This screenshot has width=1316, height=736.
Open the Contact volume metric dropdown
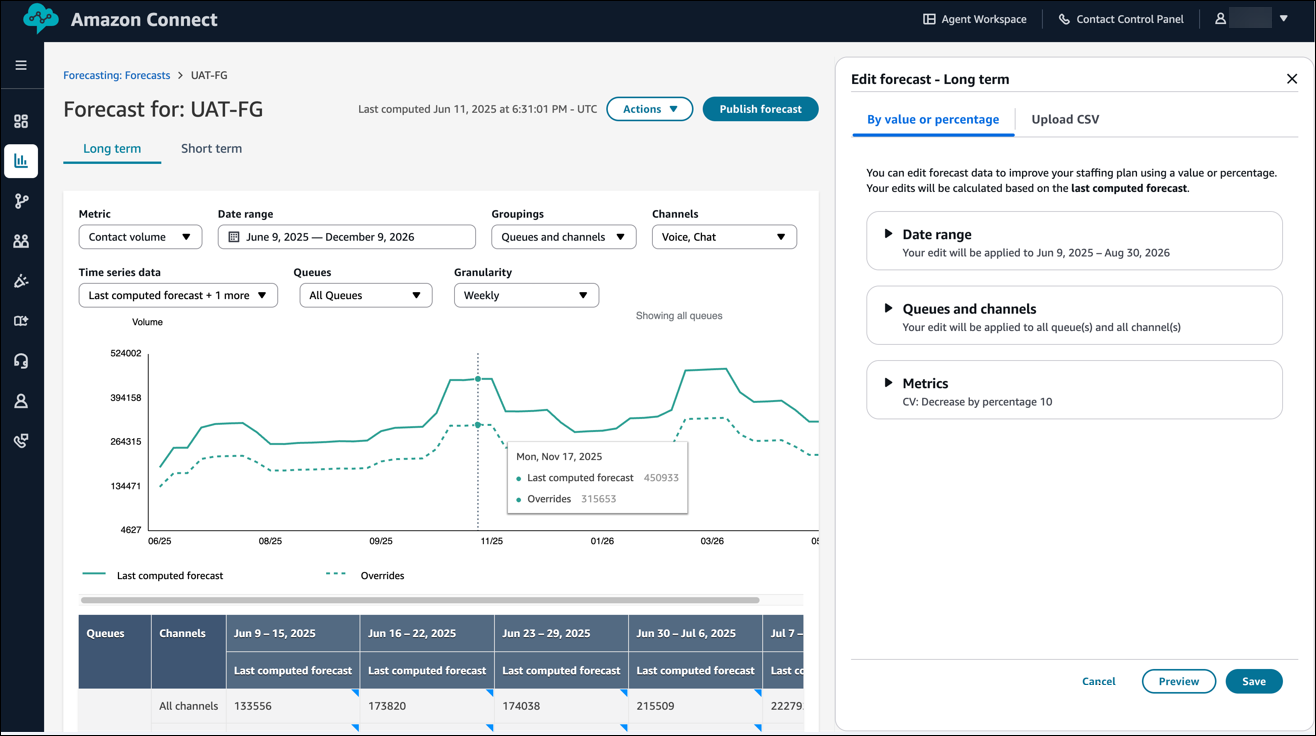(x=140, y=237)
